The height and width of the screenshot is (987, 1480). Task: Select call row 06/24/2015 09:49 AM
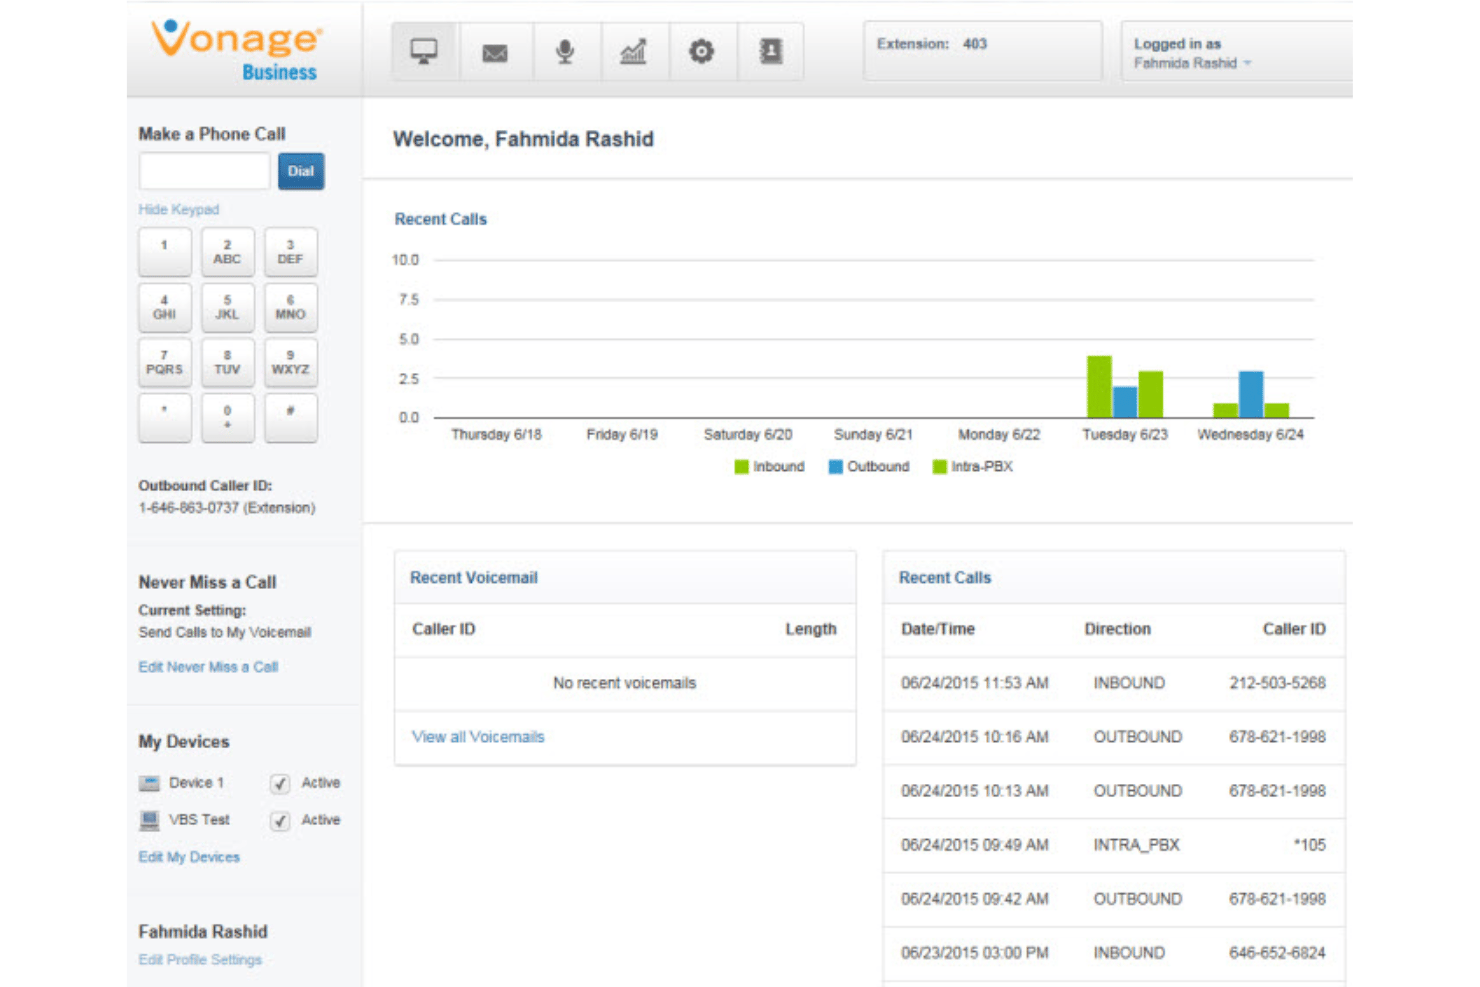pos(1114,845)
